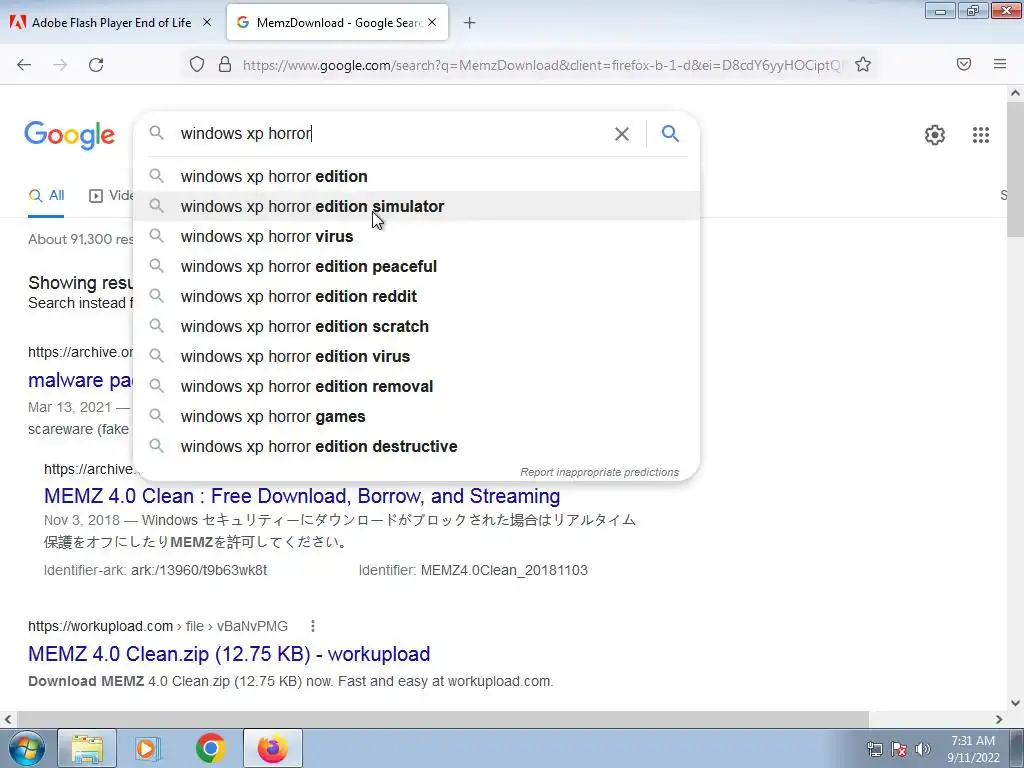
Task: Open the network tray icon
Action: [x=874, y=749]
